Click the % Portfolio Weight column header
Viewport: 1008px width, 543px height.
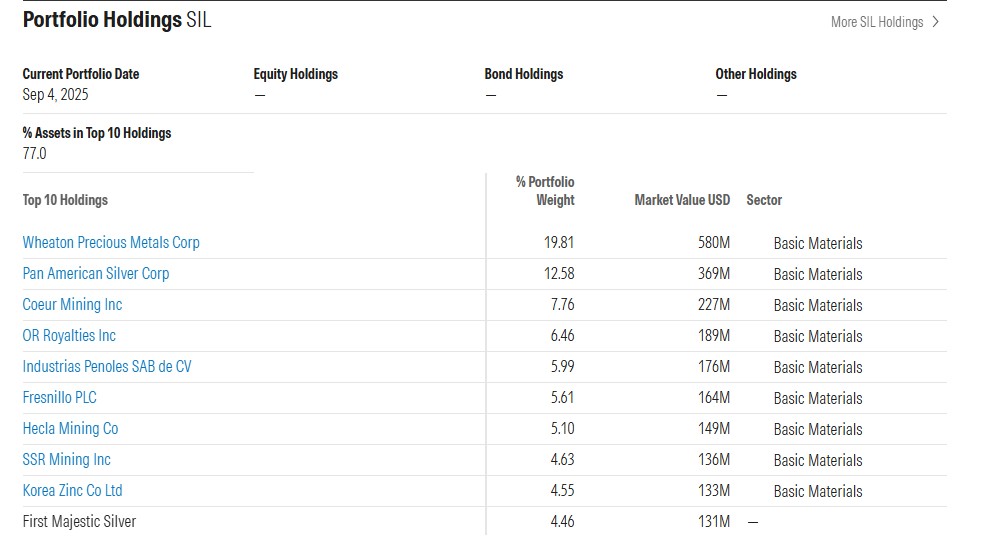click(x=546, y=191)
